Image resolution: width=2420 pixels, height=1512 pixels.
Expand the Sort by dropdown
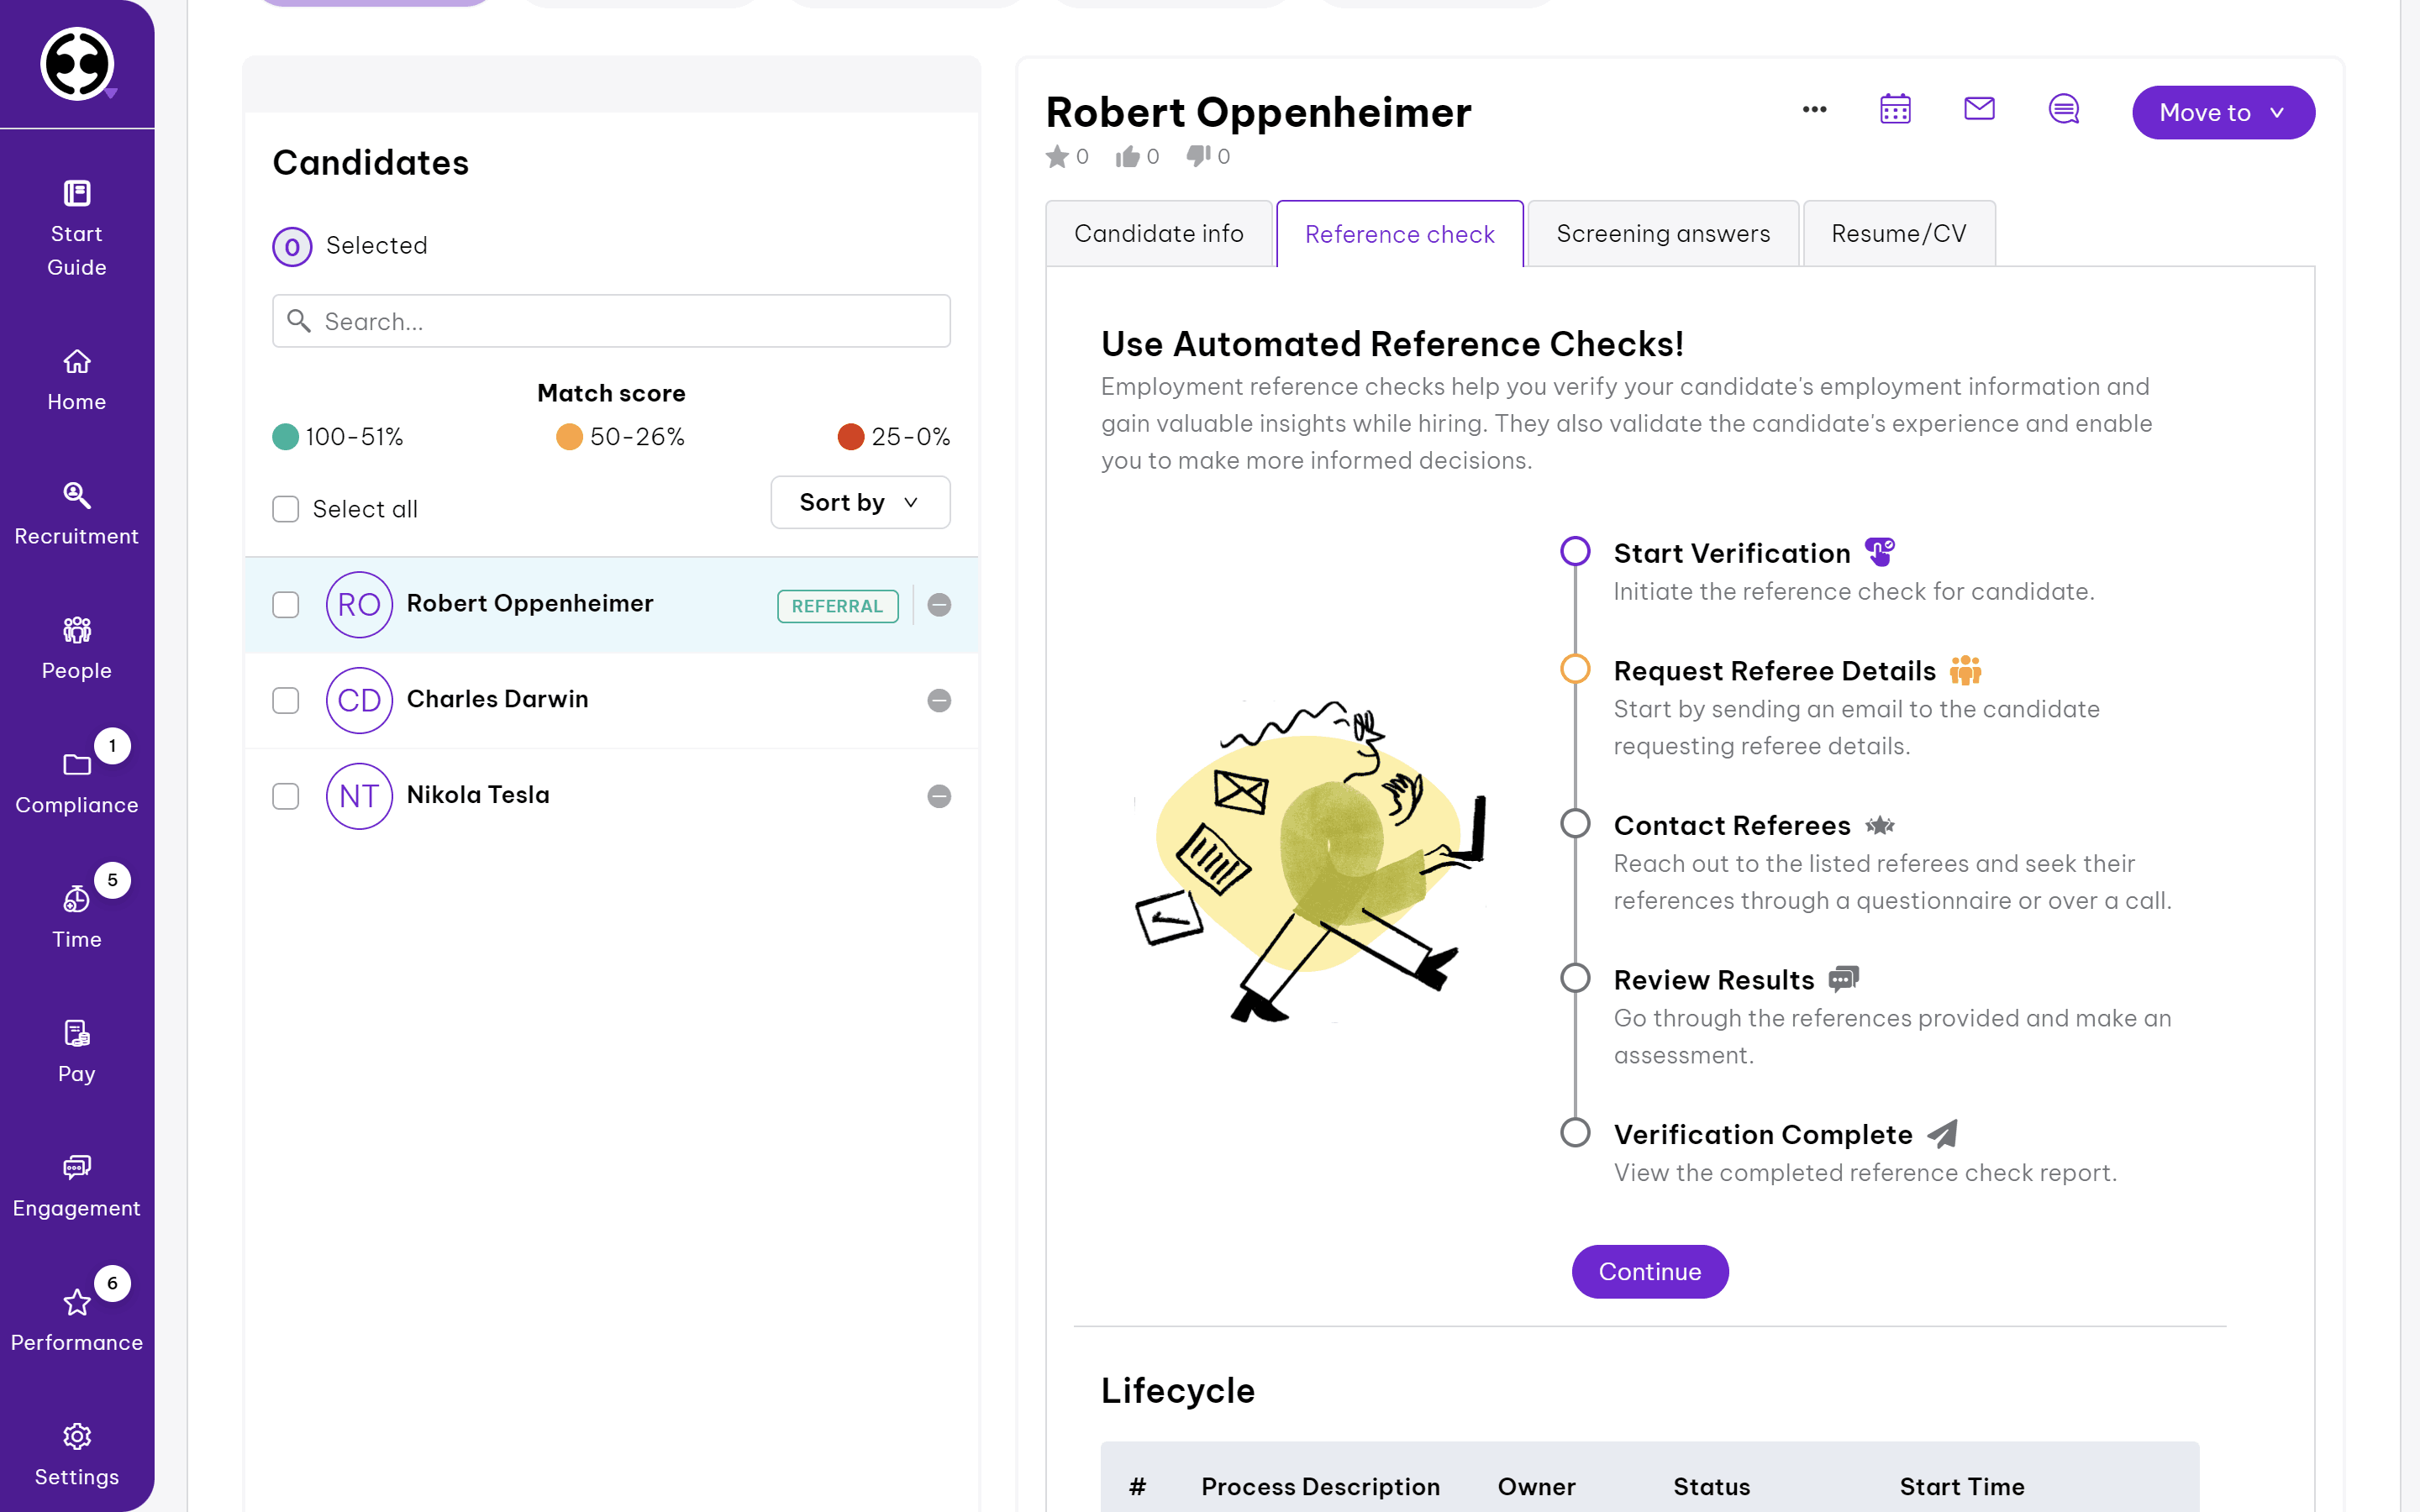click(859, 502)
